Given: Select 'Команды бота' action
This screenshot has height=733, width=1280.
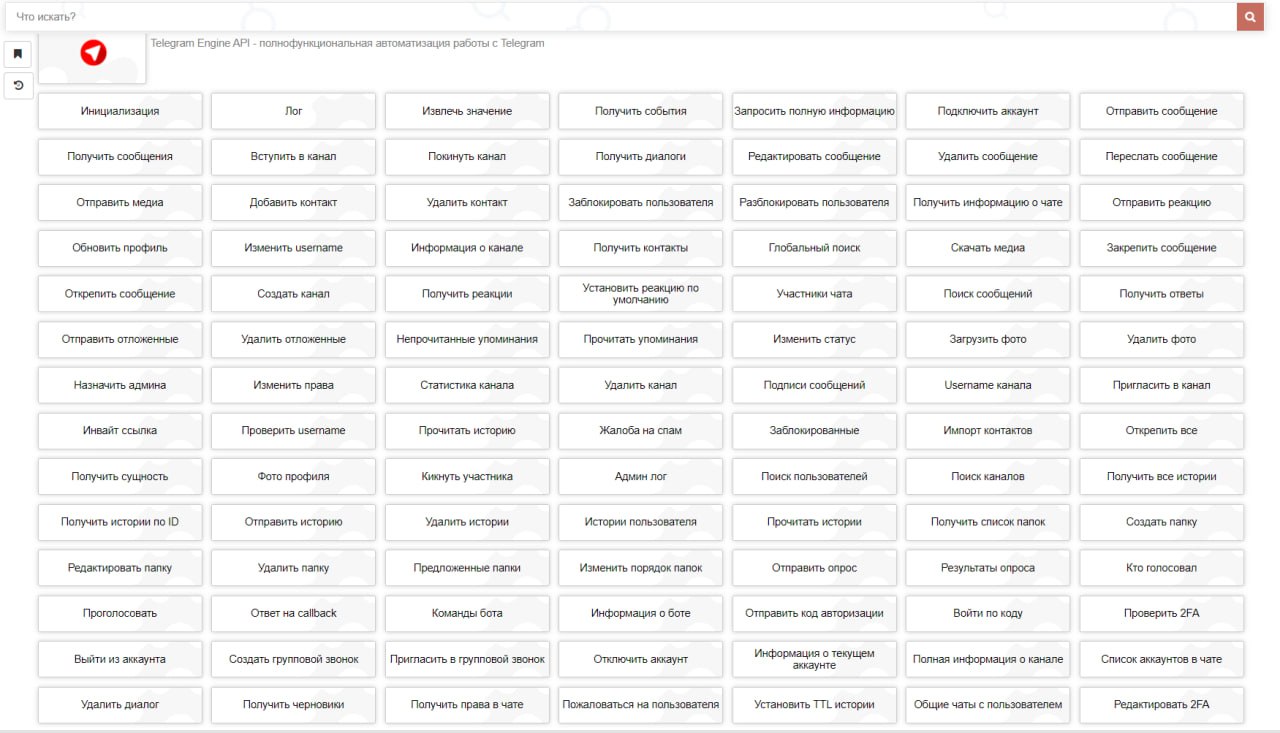Looking at the screenshot, I should pyautogui.click(x=467, y=614).
